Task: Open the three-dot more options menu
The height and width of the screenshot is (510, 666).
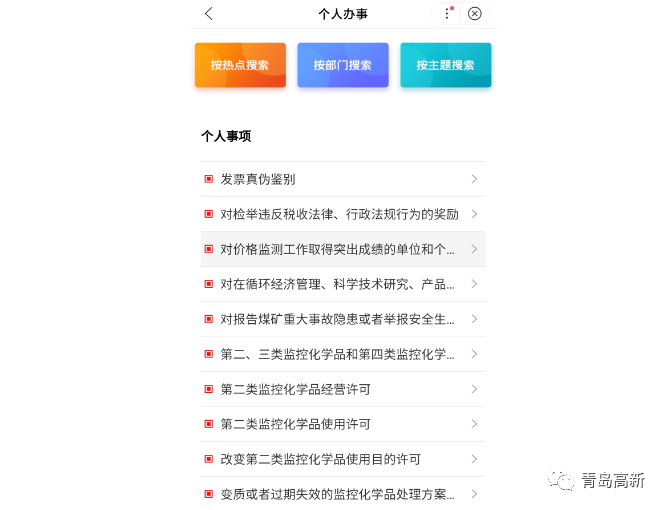Action: [447, 14]
